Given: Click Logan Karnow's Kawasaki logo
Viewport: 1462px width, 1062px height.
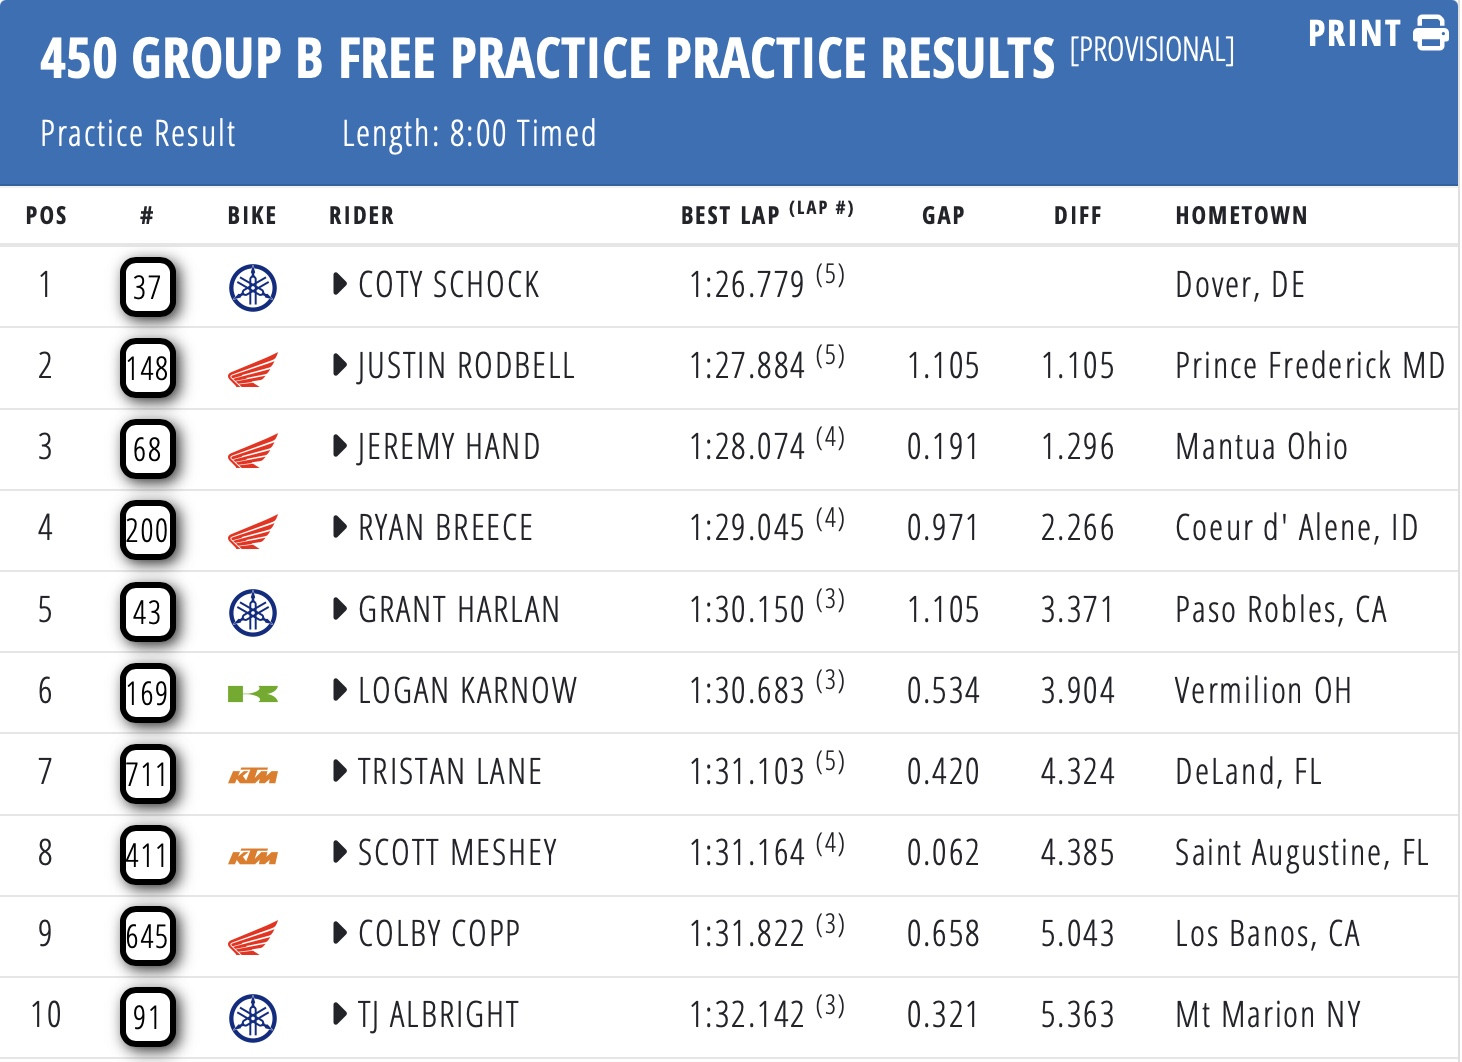Looking at the screenshot, I should coord(252,693).
